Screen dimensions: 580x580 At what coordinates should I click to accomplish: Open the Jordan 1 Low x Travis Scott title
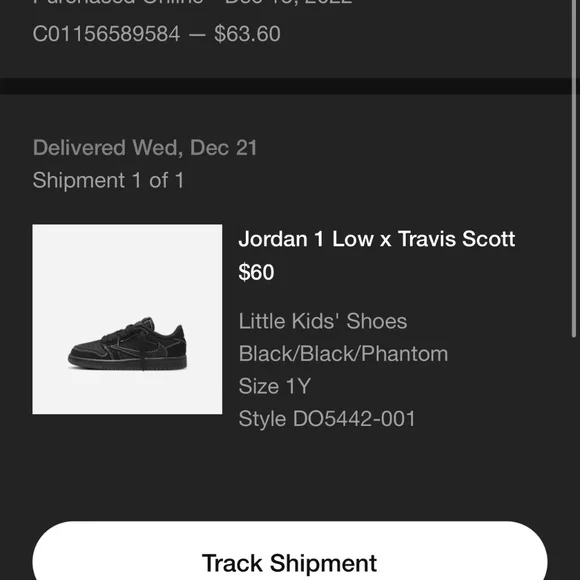click(x=377, y=239)
